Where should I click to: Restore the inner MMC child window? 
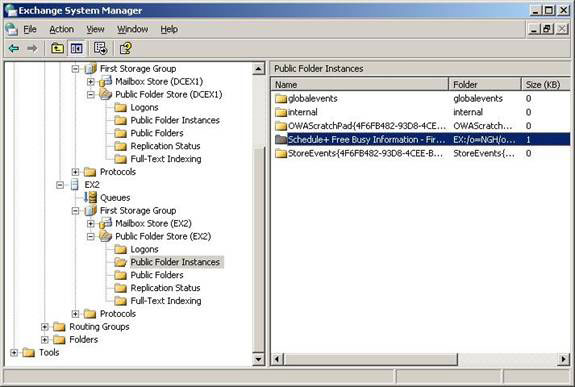coord(547,29)
